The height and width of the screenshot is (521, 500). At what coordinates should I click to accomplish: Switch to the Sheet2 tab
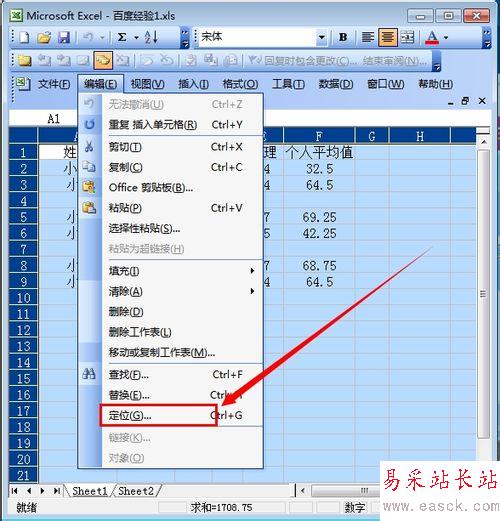136,491
